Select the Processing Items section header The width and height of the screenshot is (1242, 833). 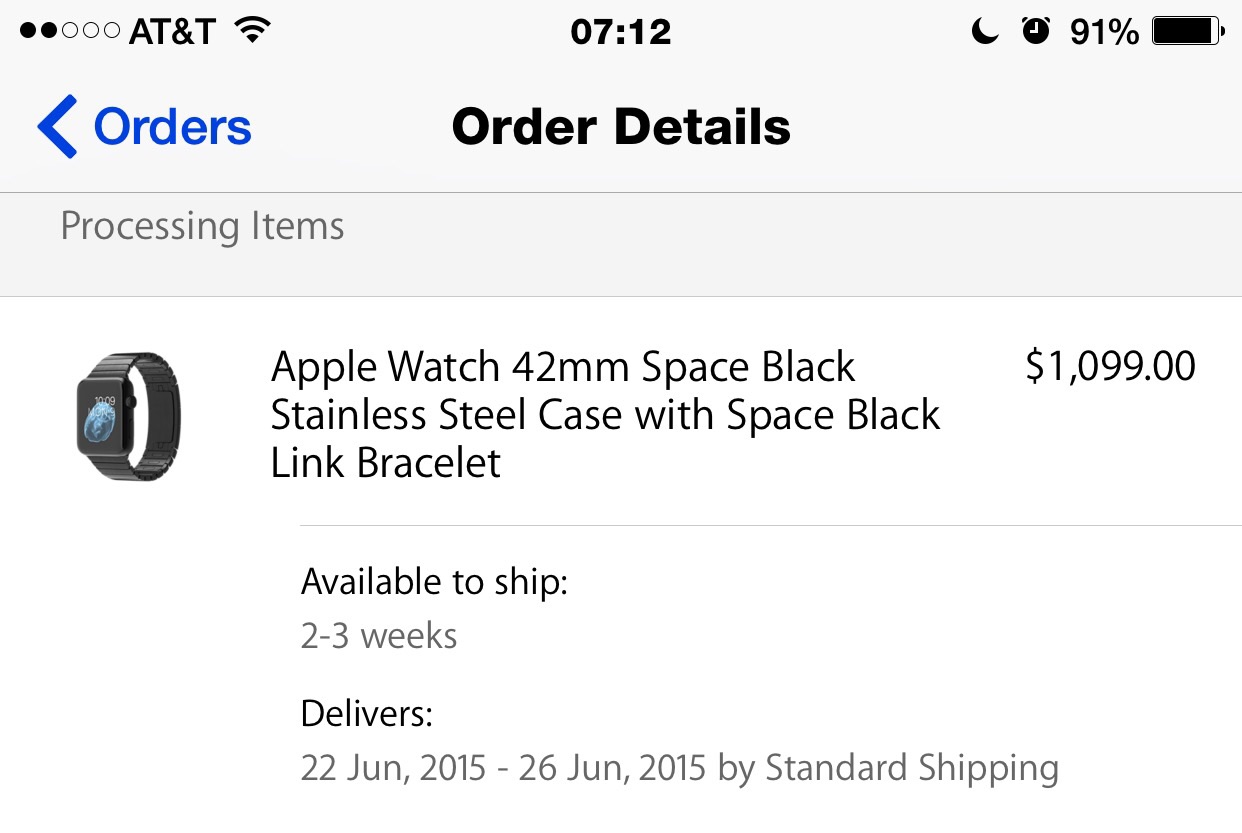[202, 226]
